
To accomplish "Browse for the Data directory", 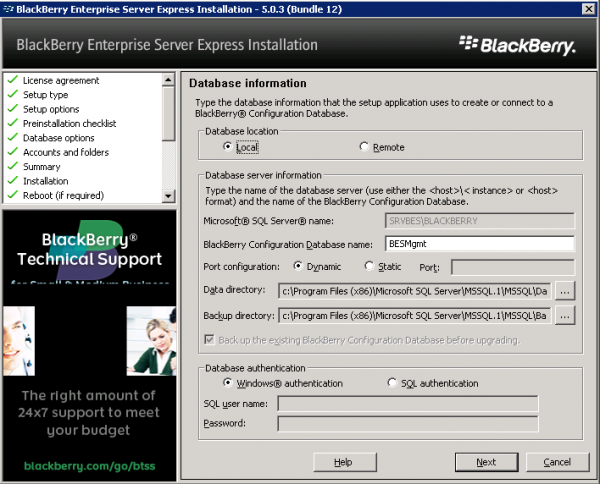I will click(x=565, y=292).
